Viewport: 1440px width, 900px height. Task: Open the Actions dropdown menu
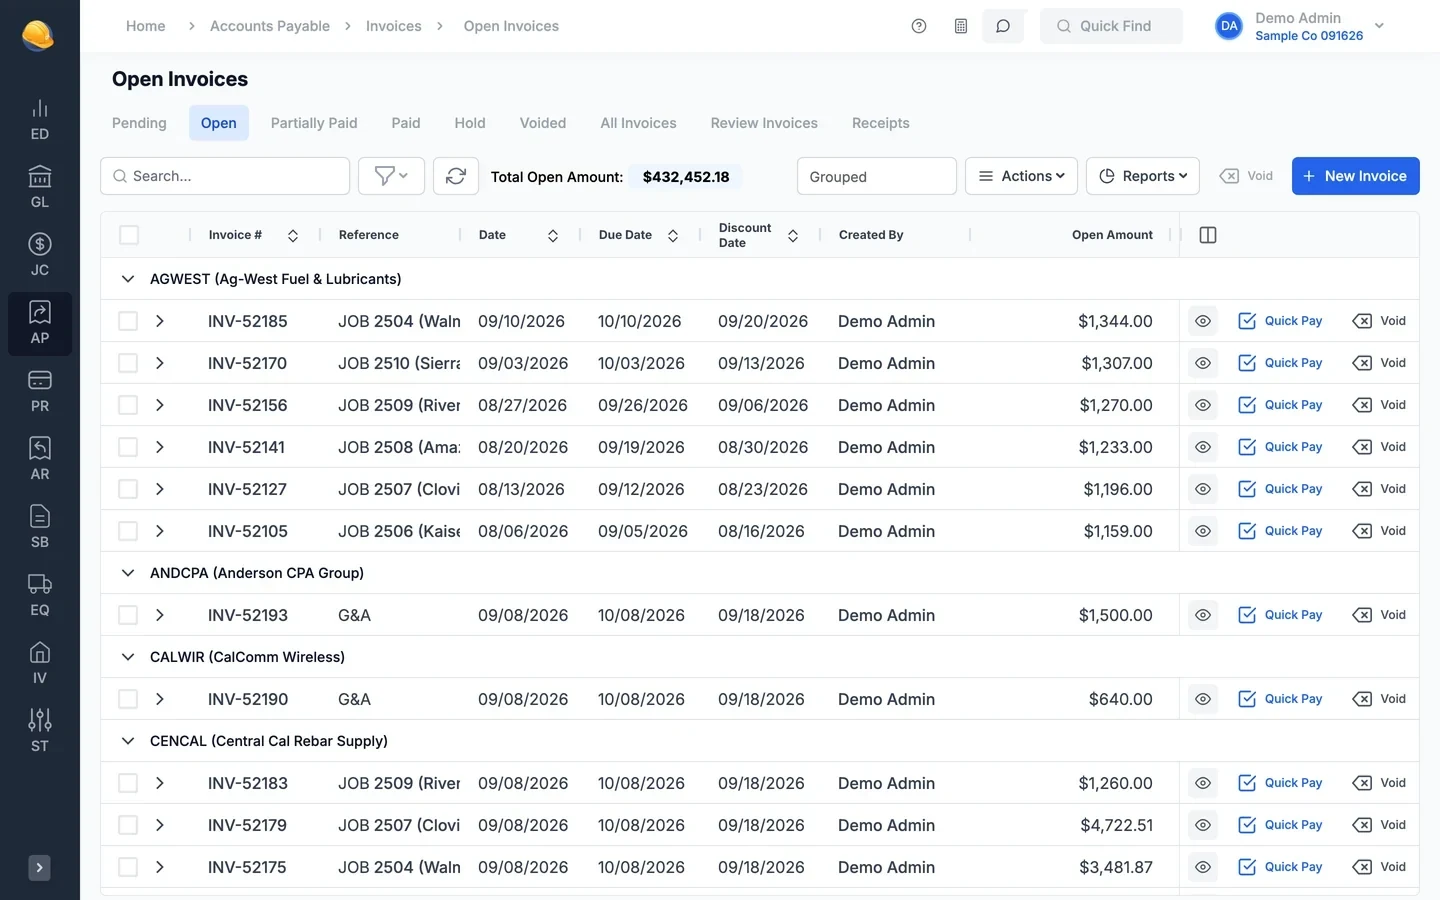tap(1021, 176)
